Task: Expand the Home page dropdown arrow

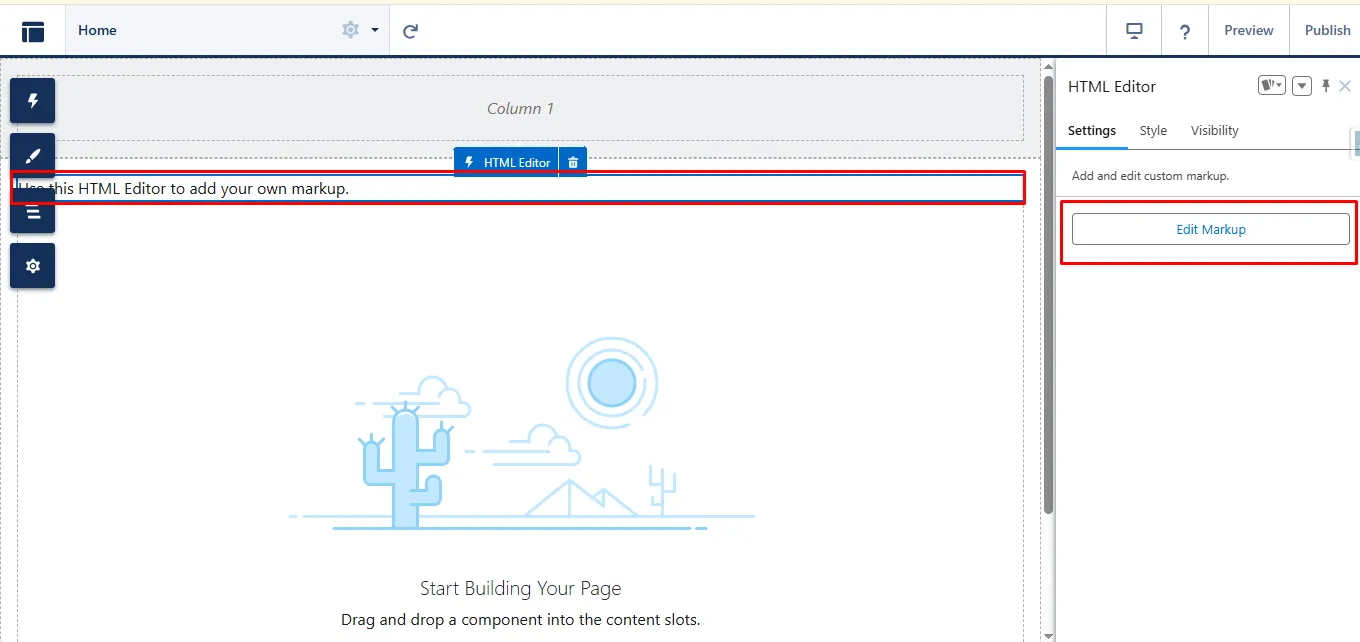Action: [x=375, y=30]
